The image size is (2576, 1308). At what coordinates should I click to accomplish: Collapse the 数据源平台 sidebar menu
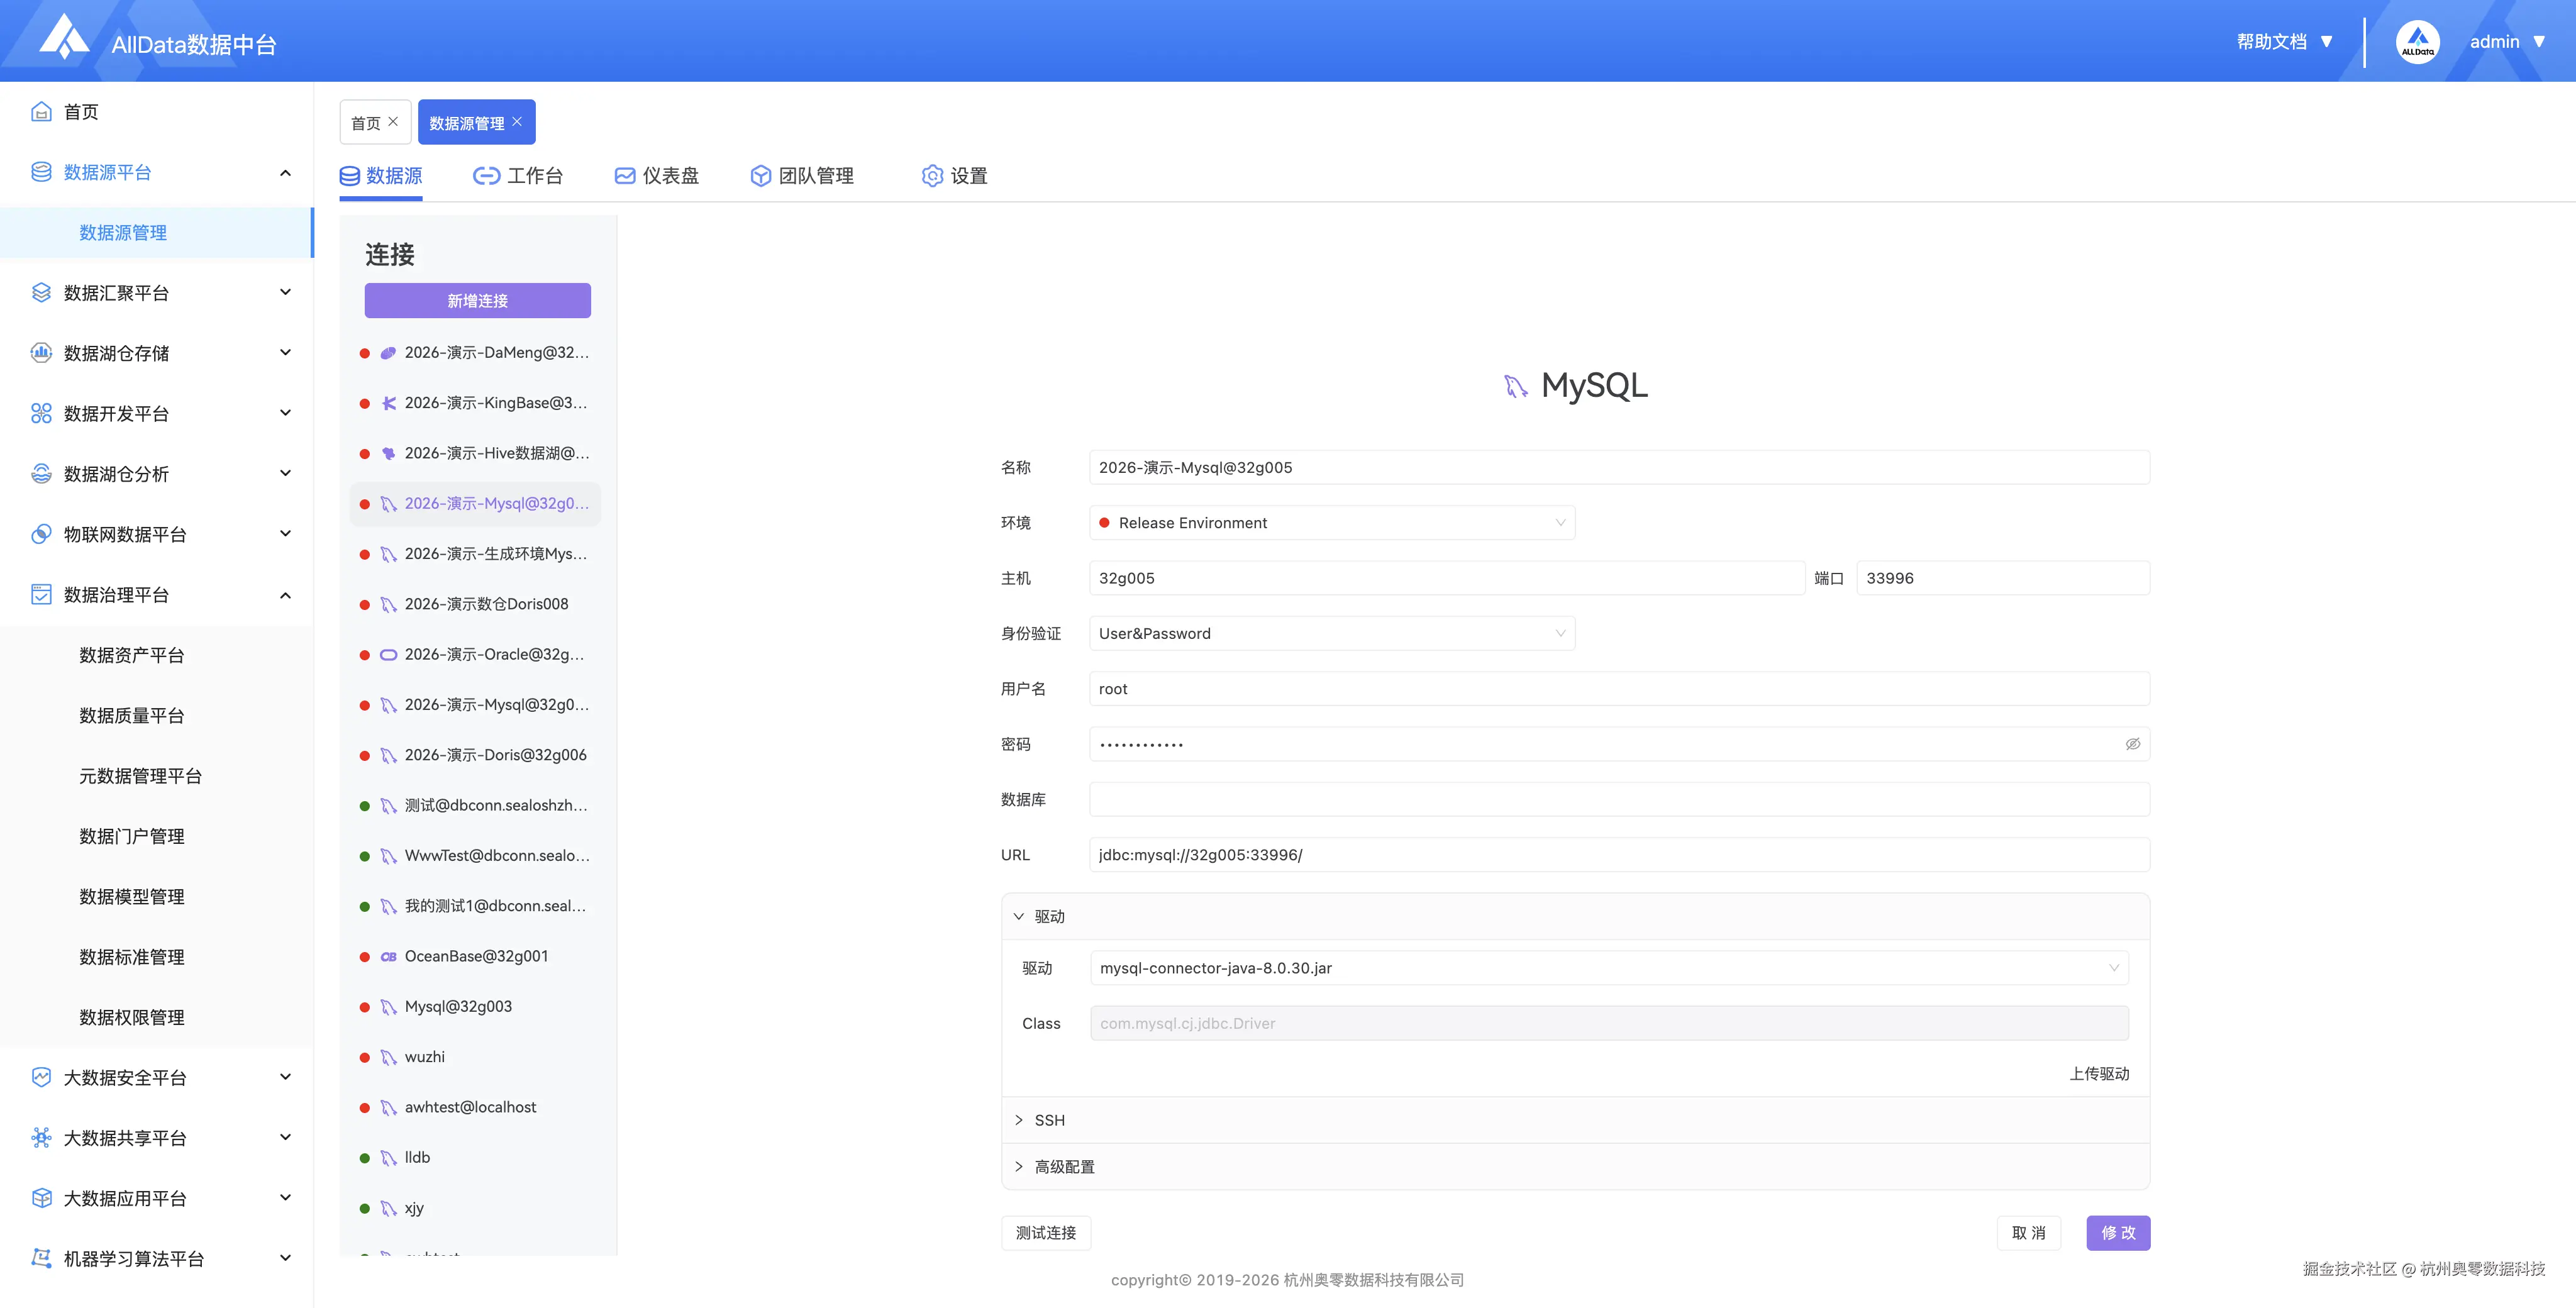click(x=285, y=173)
